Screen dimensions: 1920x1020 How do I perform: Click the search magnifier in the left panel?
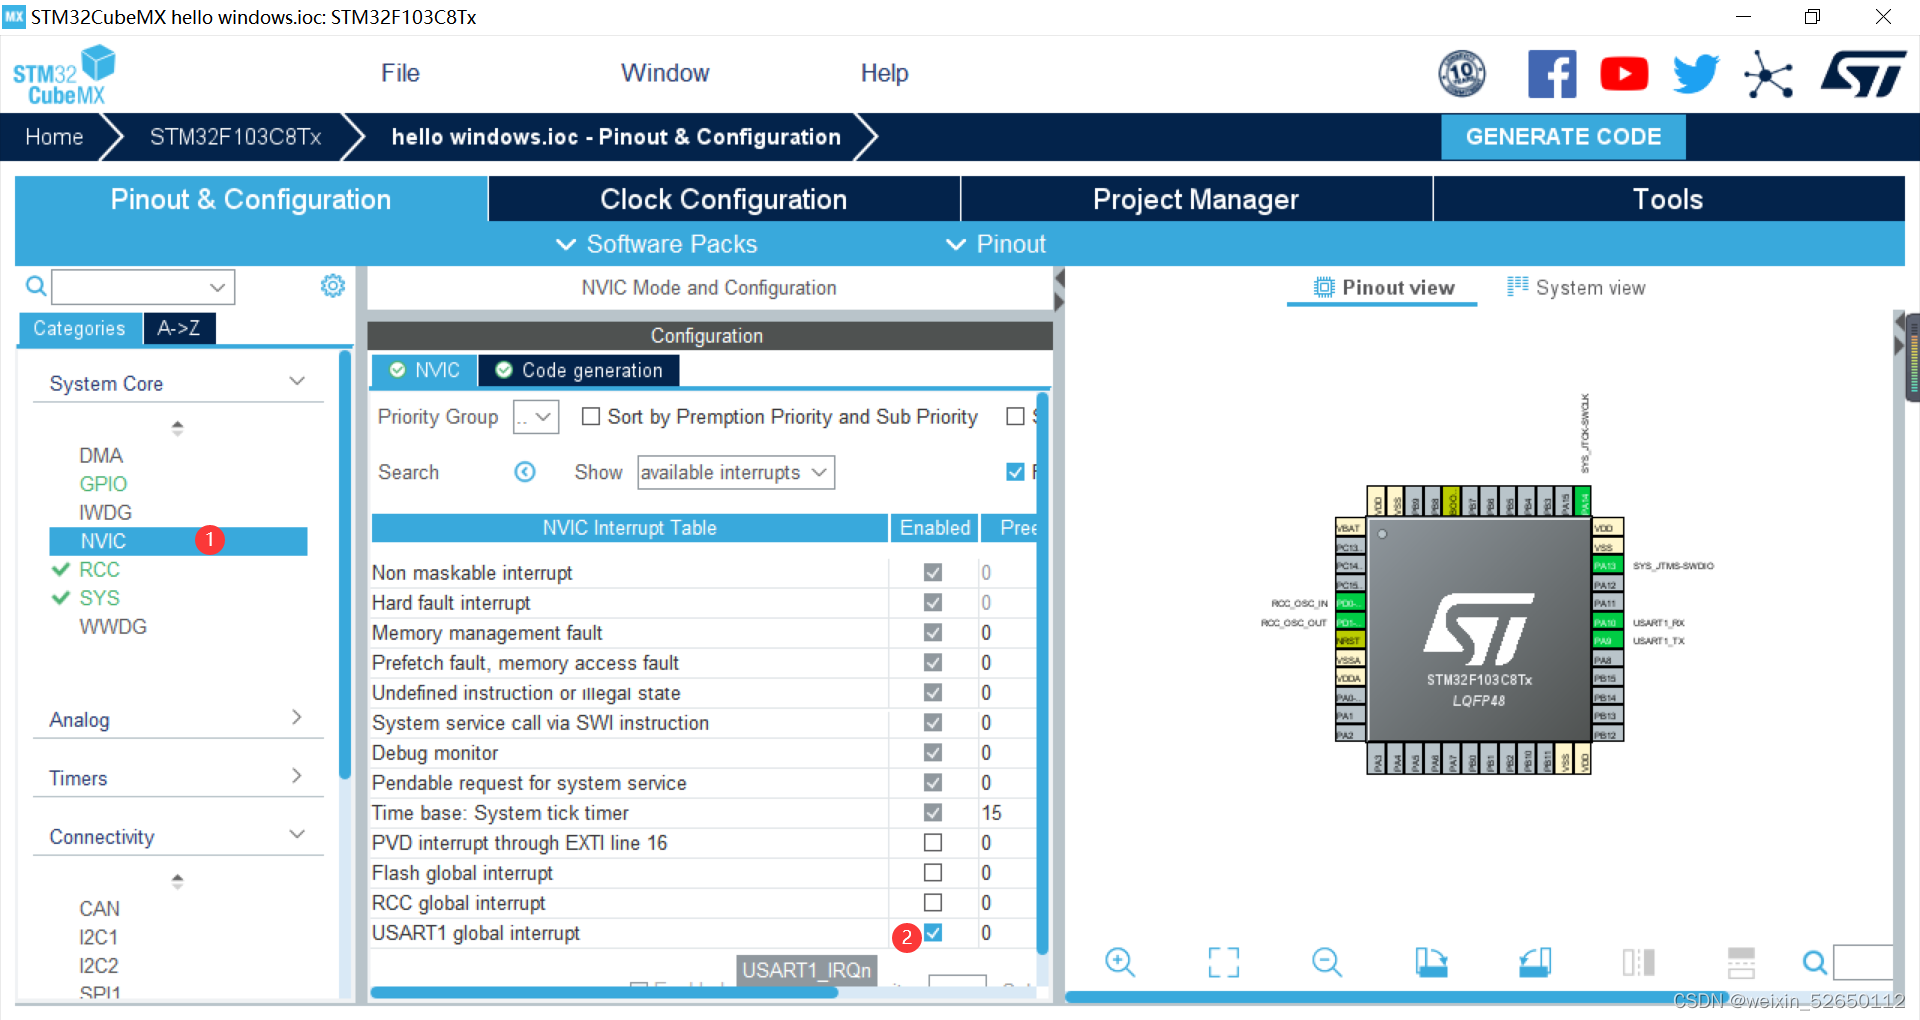tap(36, 287)
